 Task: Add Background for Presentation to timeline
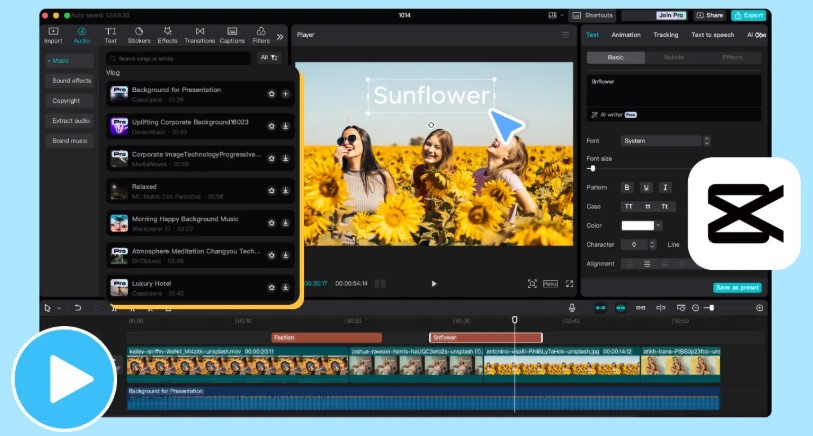coord(285,94)
